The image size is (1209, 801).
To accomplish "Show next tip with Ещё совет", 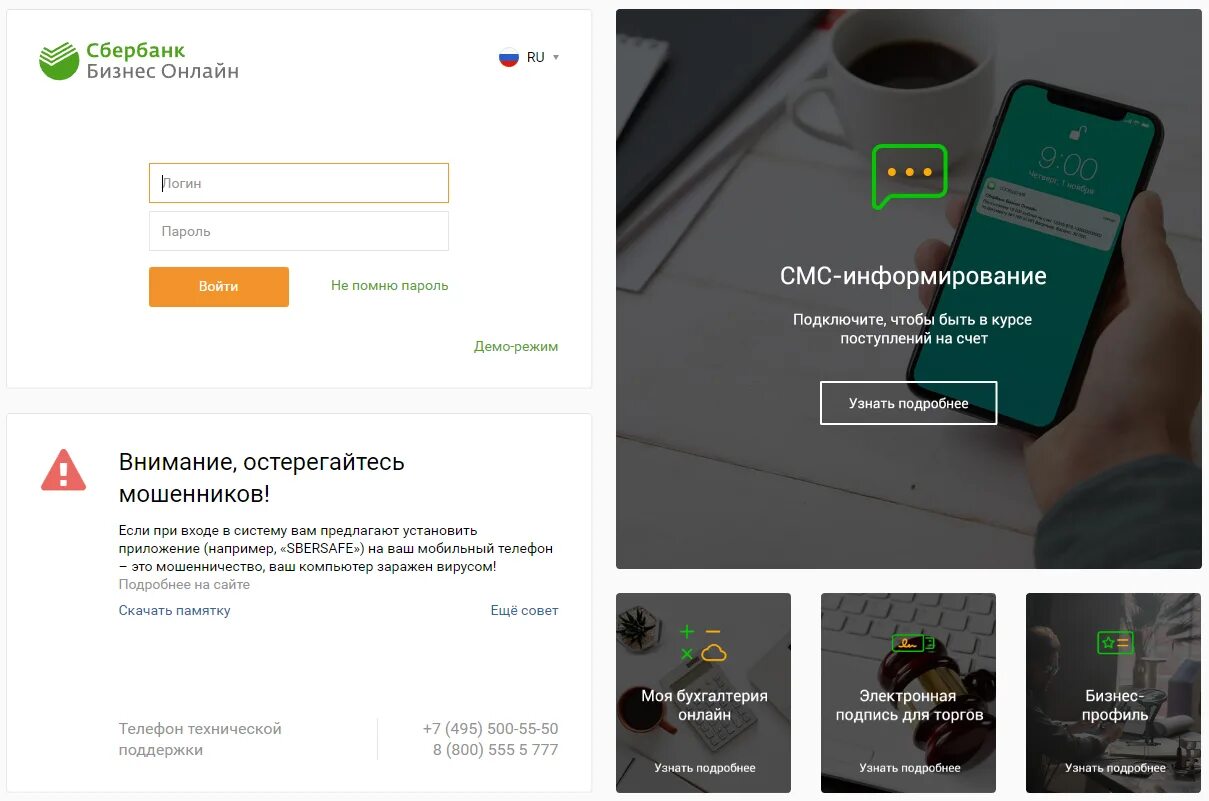I will pyautogui.click(x=524, y=610).
